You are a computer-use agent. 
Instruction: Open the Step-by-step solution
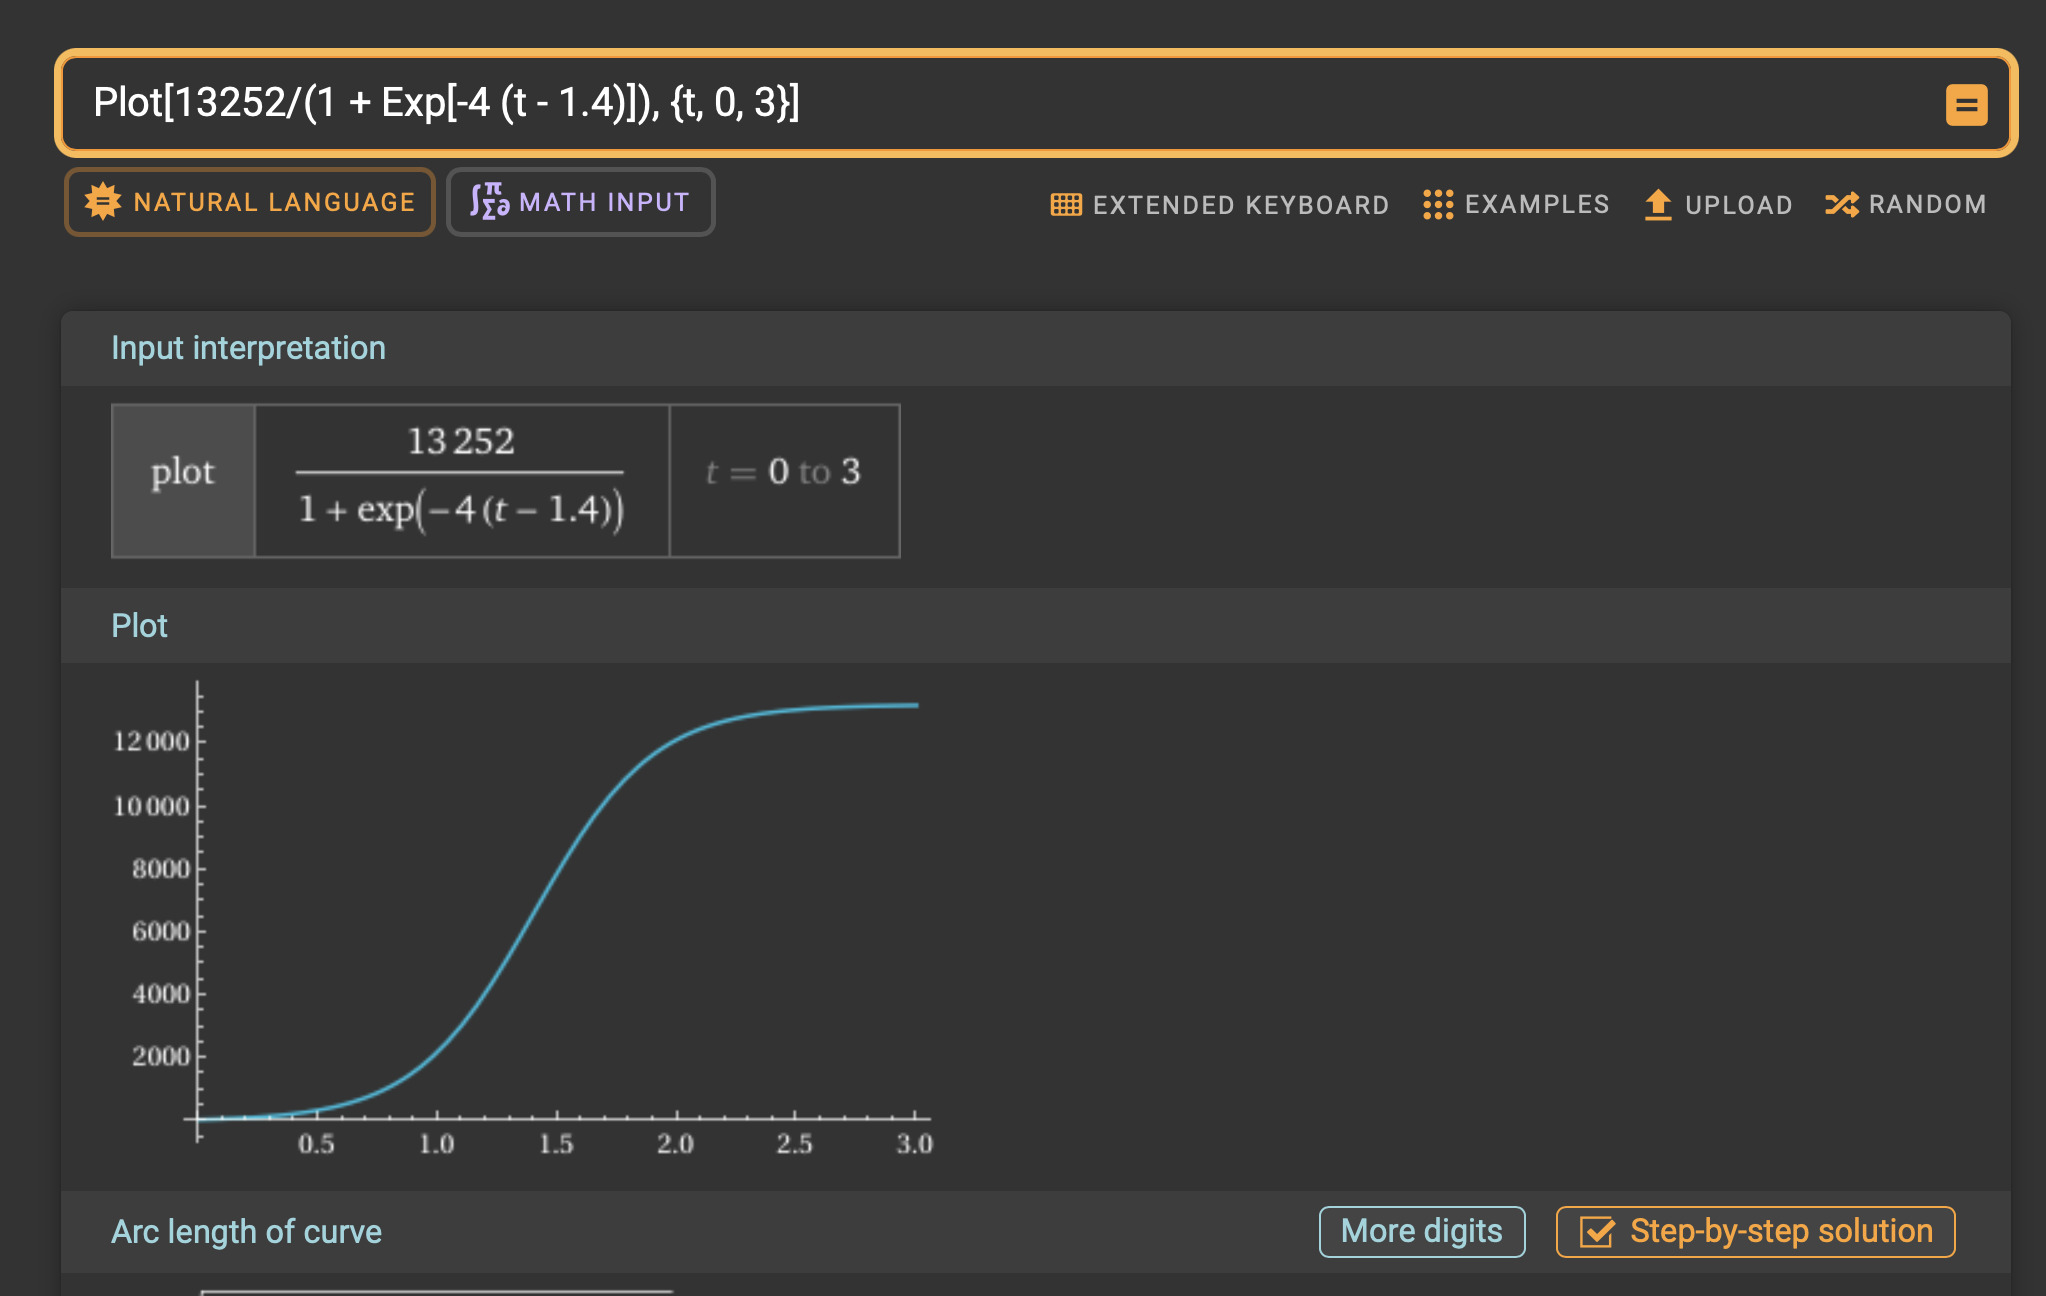pyautogui.click(x=1755, y=1231)
